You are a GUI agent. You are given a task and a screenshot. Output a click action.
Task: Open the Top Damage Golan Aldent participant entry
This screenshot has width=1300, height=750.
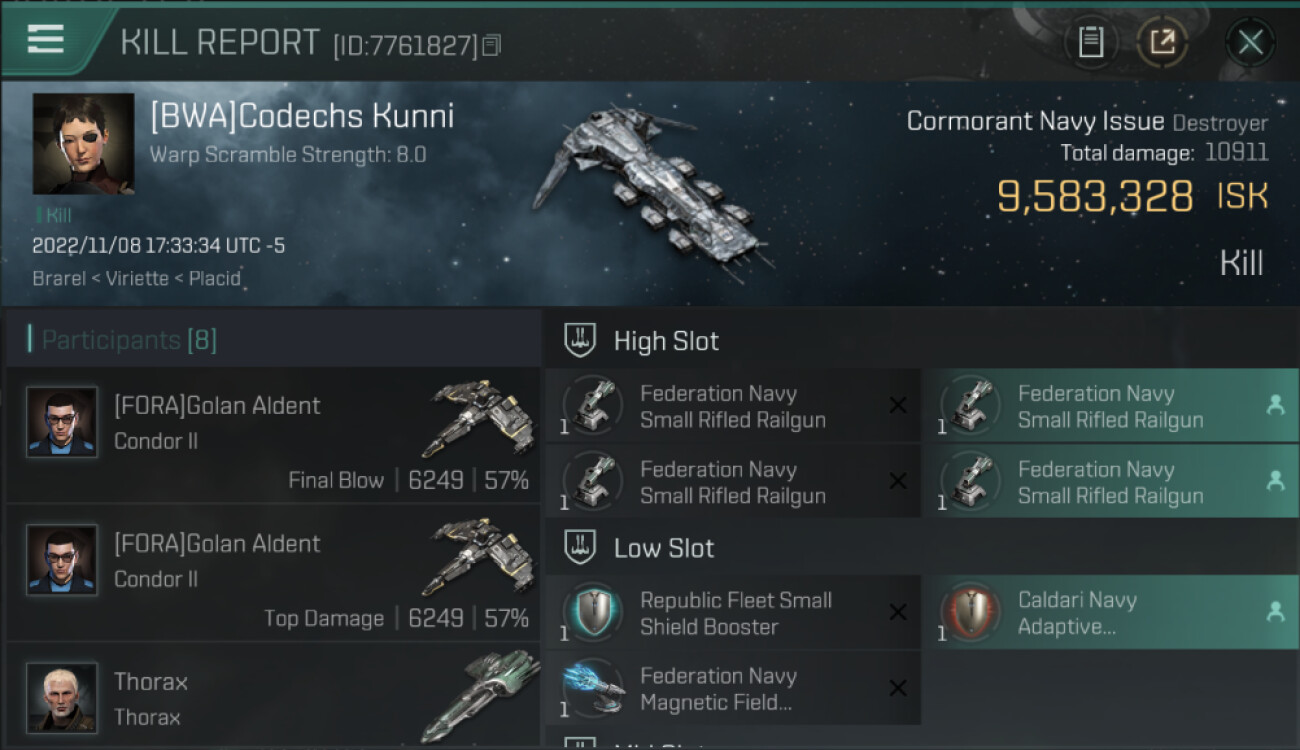[x=272, y=573]
